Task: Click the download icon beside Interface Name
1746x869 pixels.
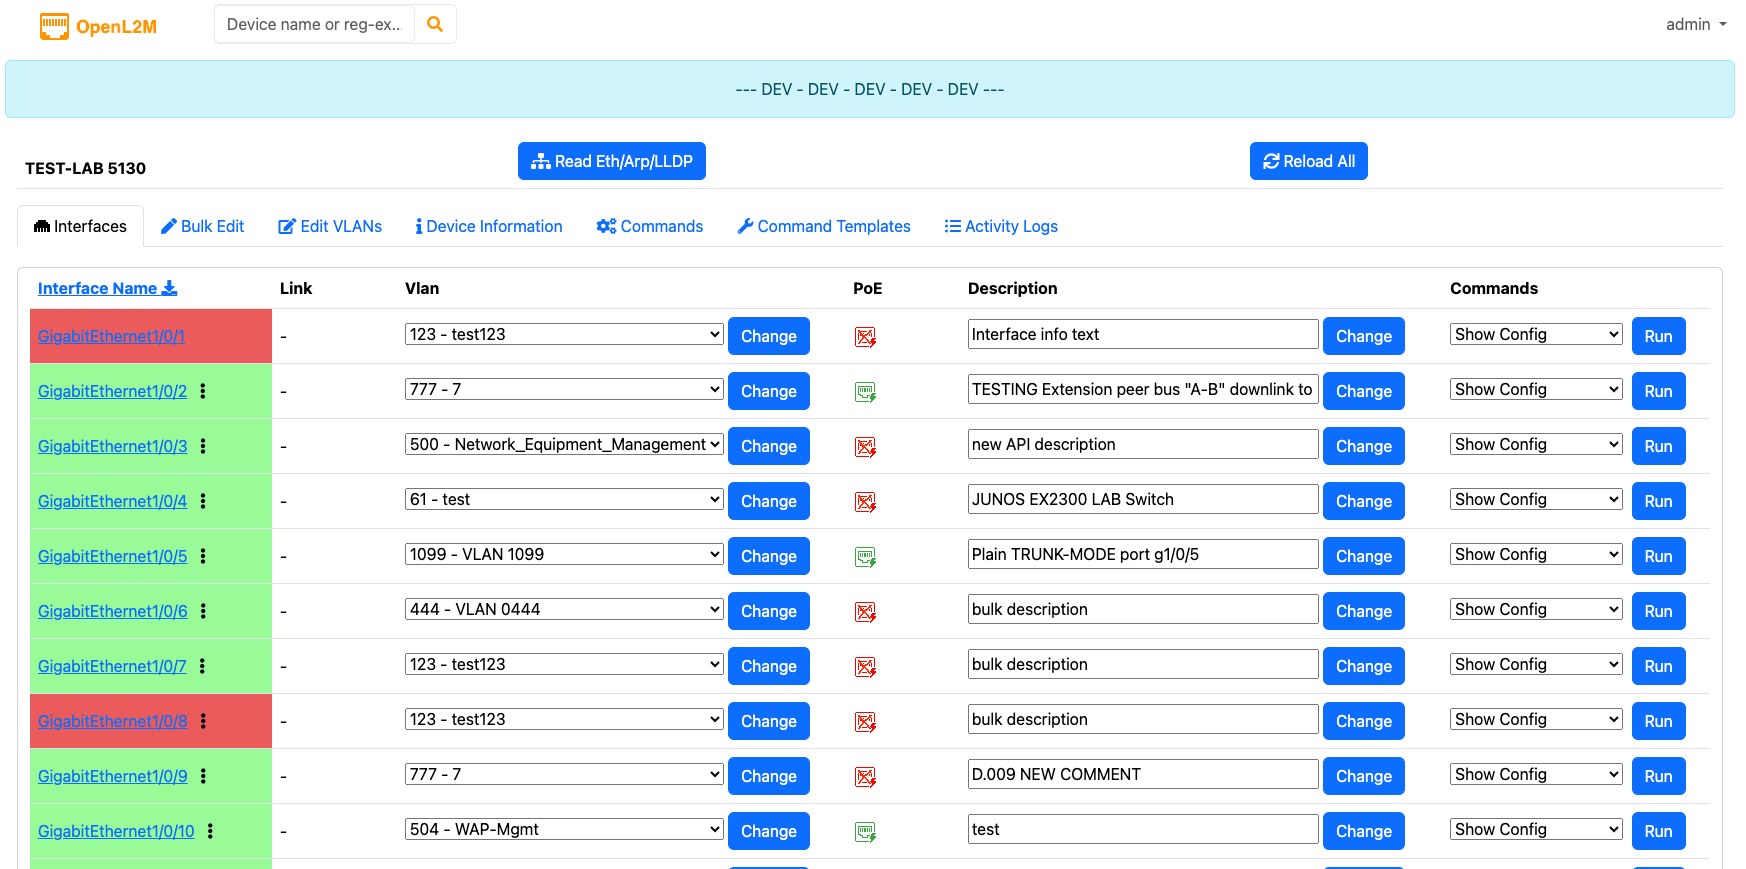Action: (169, 288)
